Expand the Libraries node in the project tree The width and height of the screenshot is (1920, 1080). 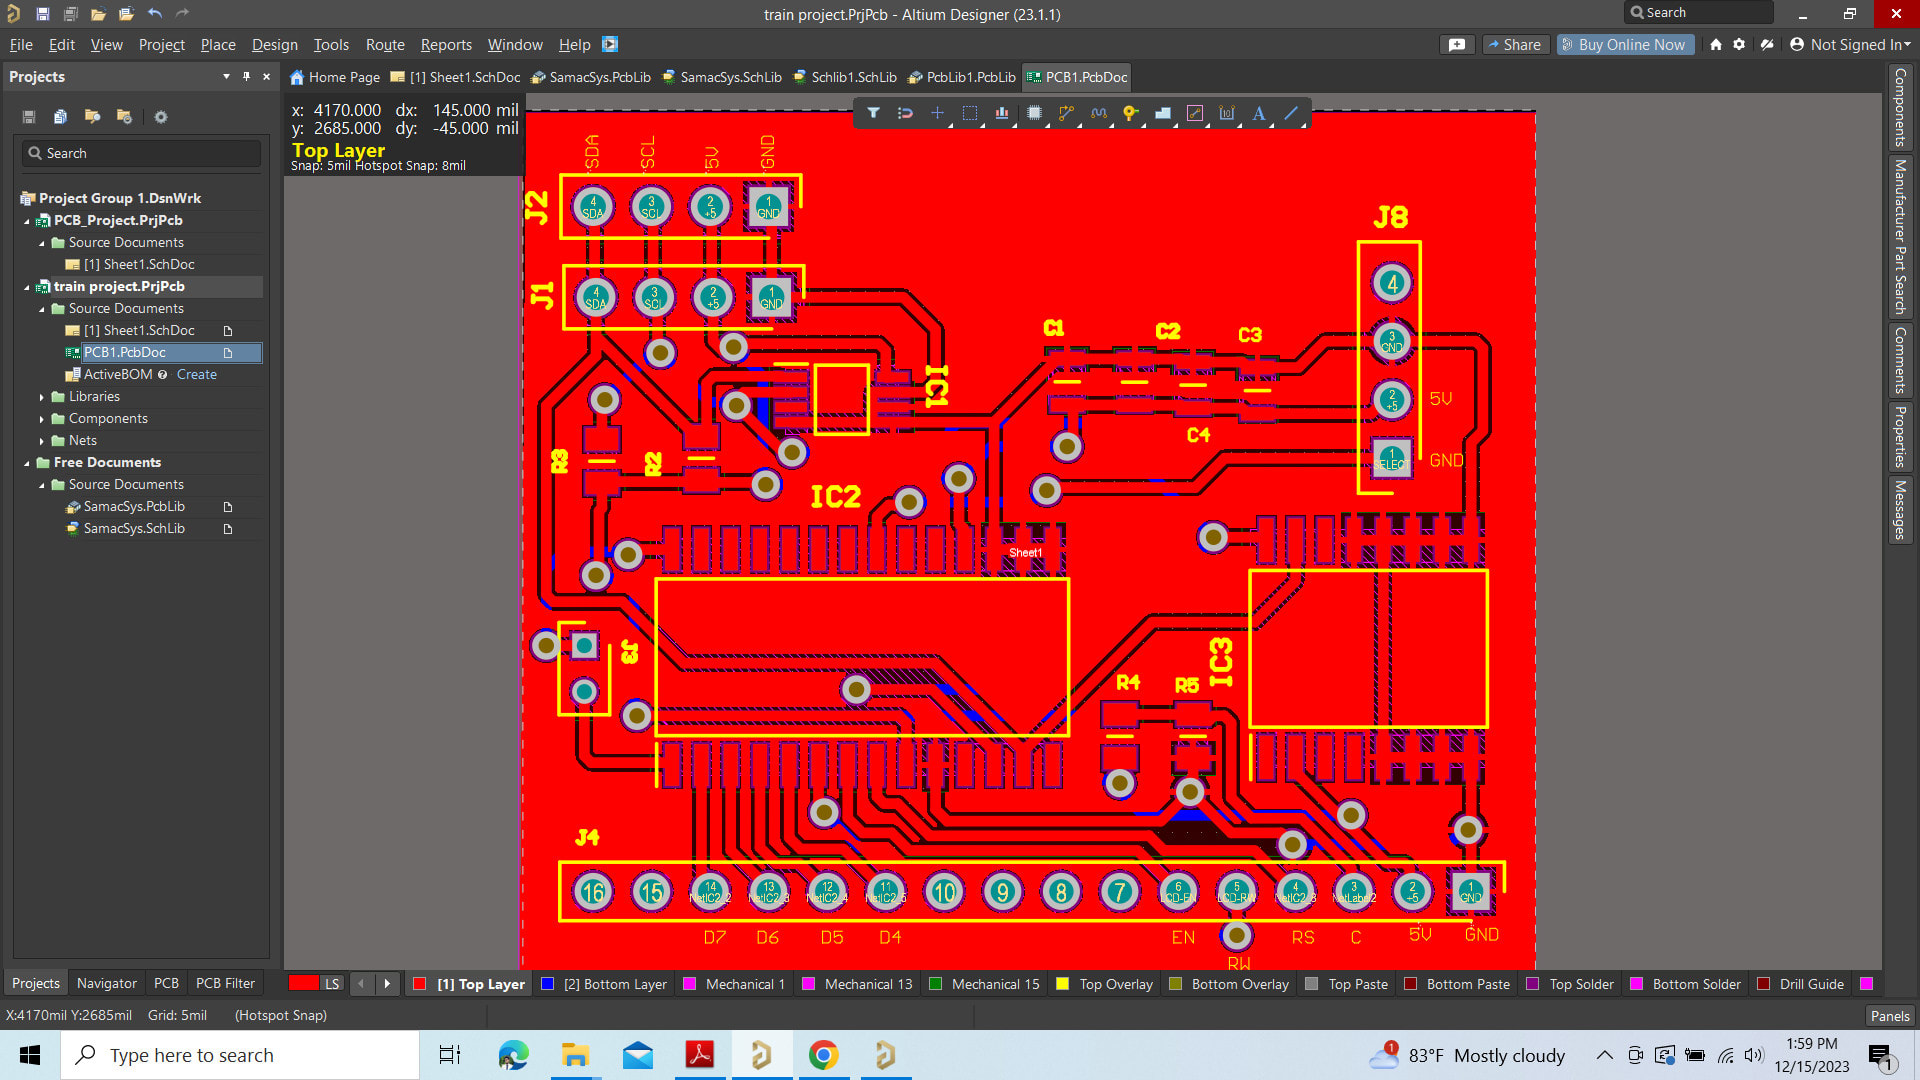[42, 396]
